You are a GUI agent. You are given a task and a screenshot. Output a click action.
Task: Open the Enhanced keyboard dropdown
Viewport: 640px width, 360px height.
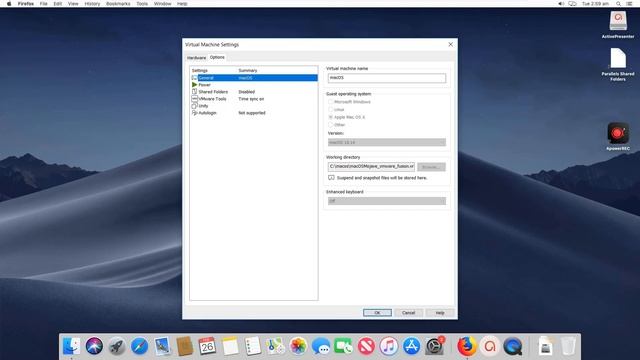[387, 201]
